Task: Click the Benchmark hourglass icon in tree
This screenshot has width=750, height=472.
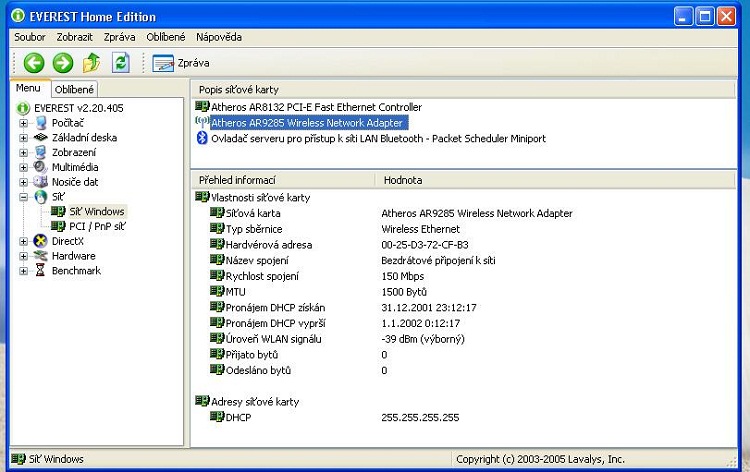Action: [x=41, y=271]
